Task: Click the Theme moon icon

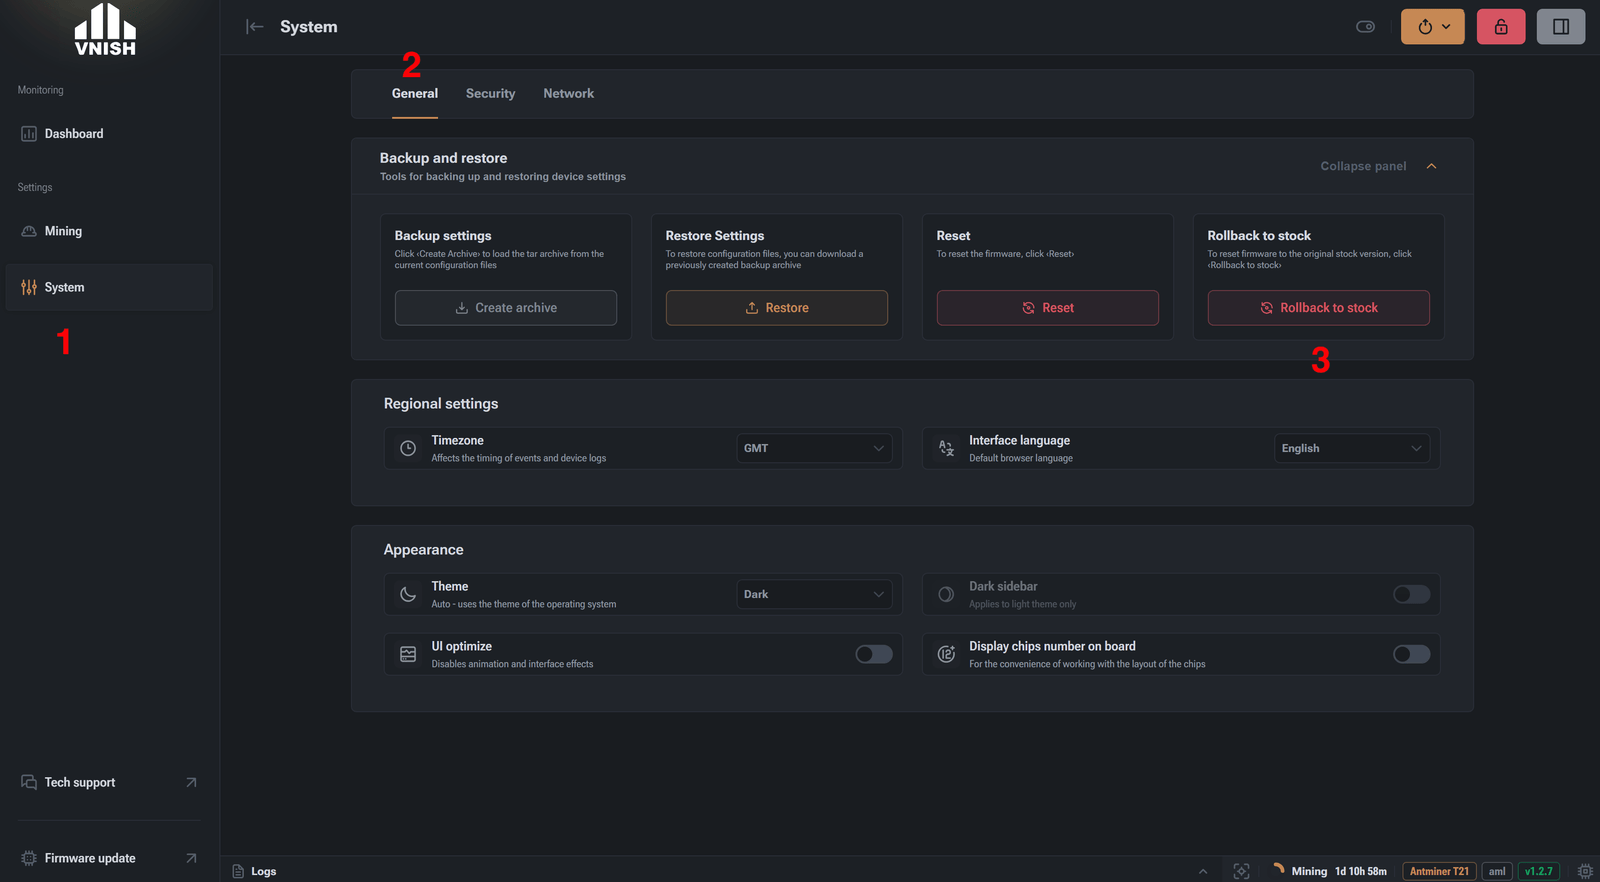Action: 408,594
